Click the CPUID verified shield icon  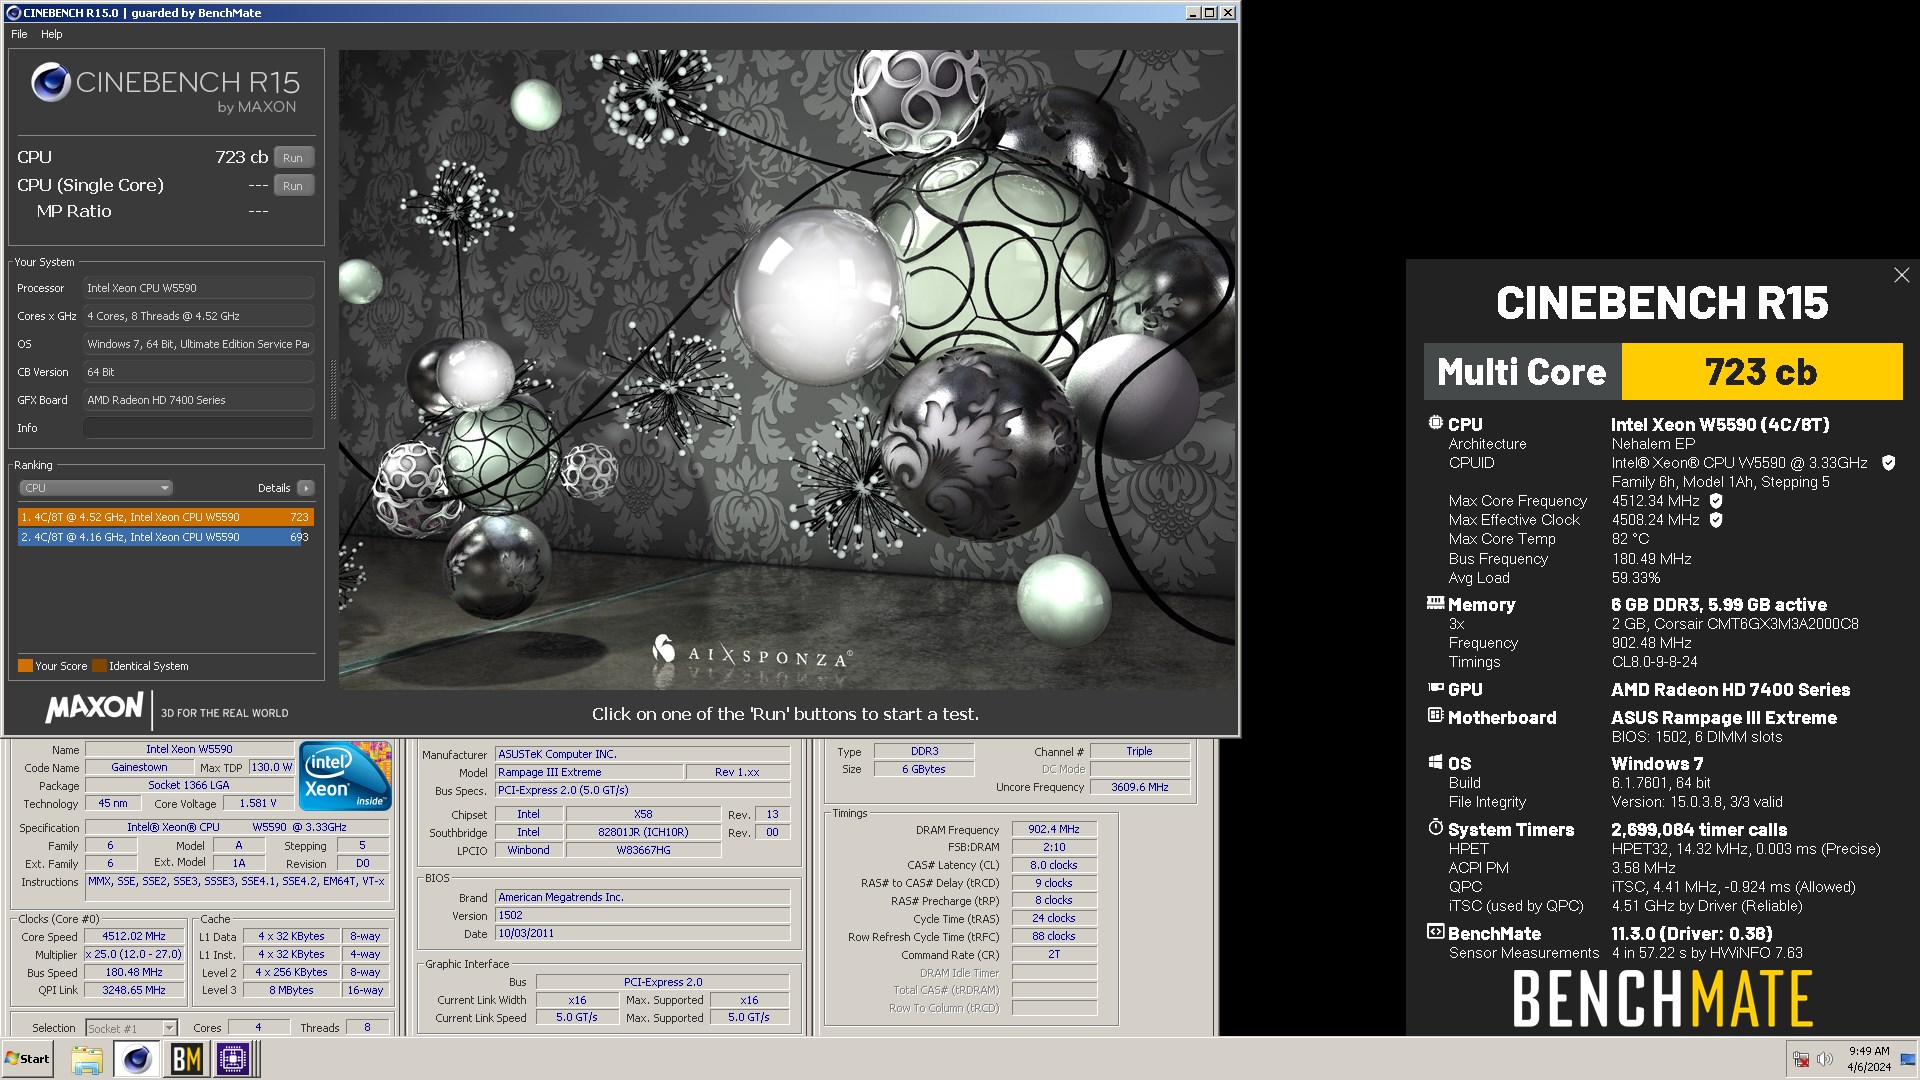click(x=1888, y=463)
